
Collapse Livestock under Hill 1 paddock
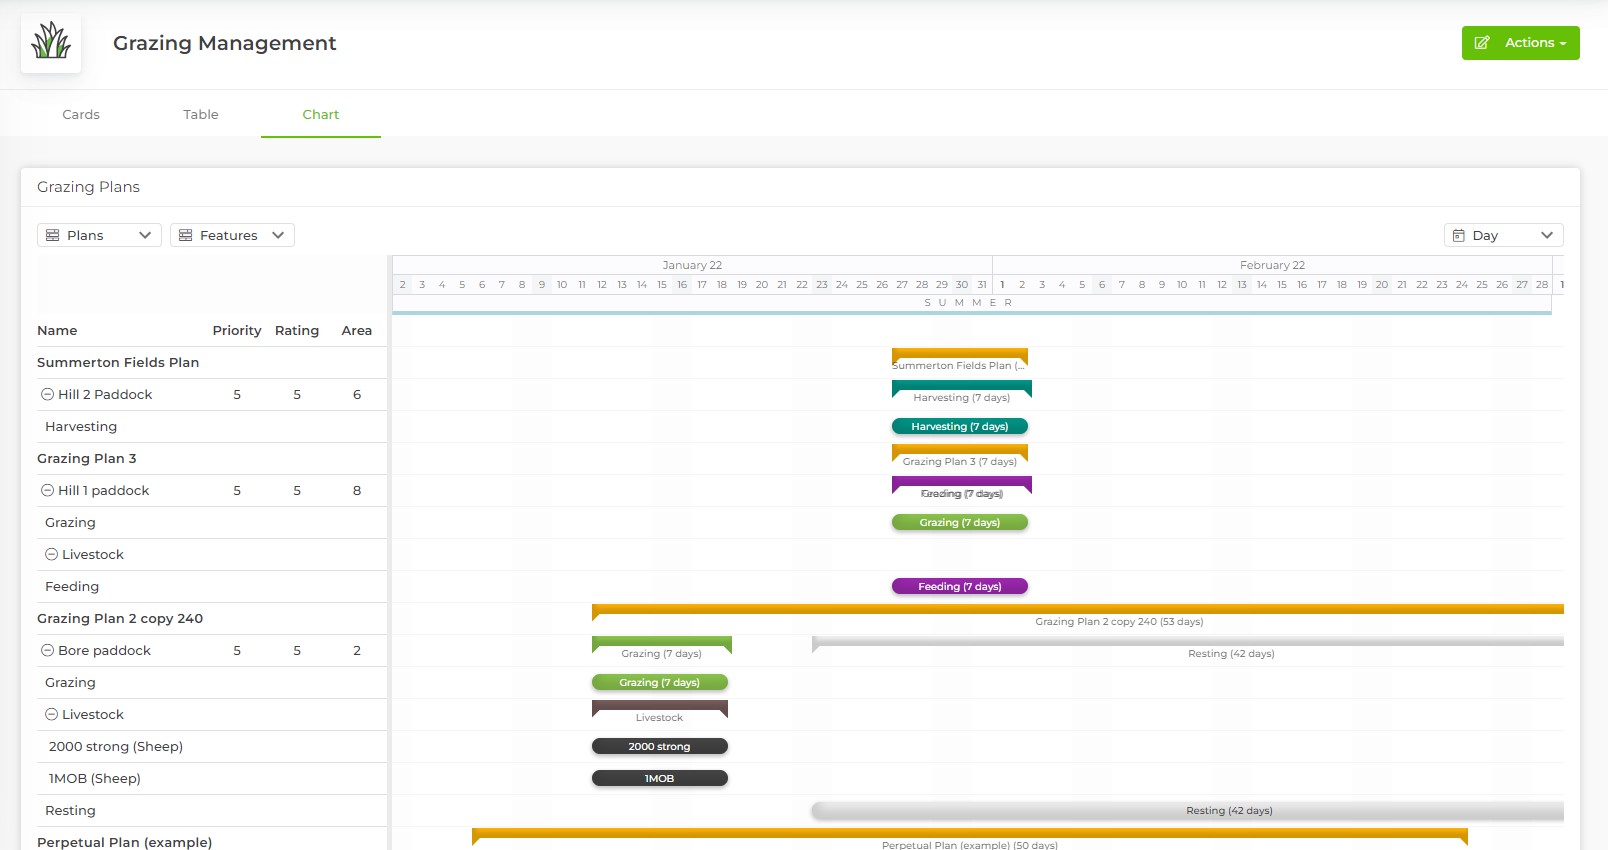click(51, 554)
